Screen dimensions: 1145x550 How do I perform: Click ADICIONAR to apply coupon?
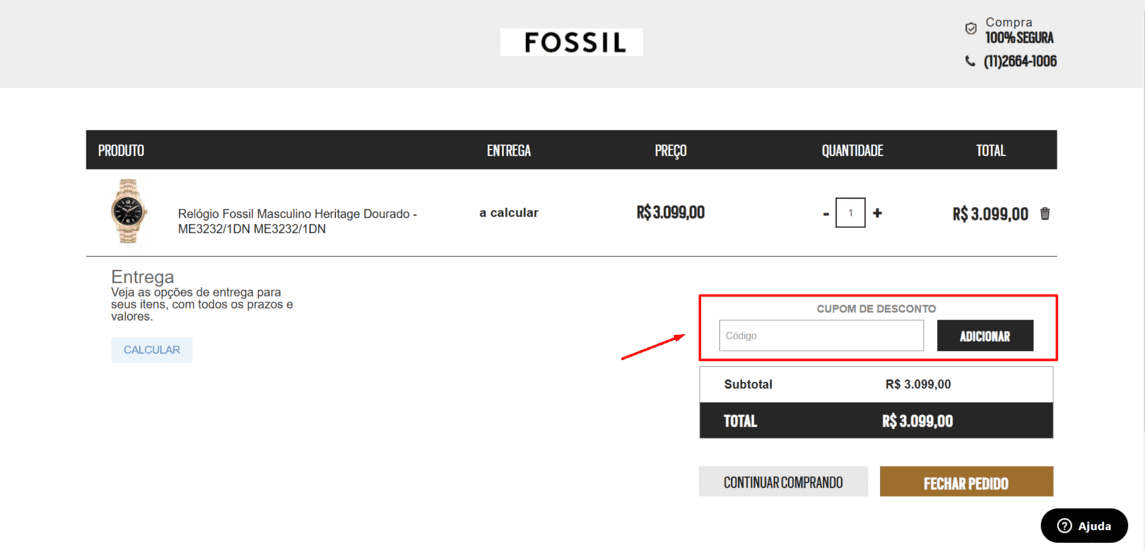[x=985, y=336]
